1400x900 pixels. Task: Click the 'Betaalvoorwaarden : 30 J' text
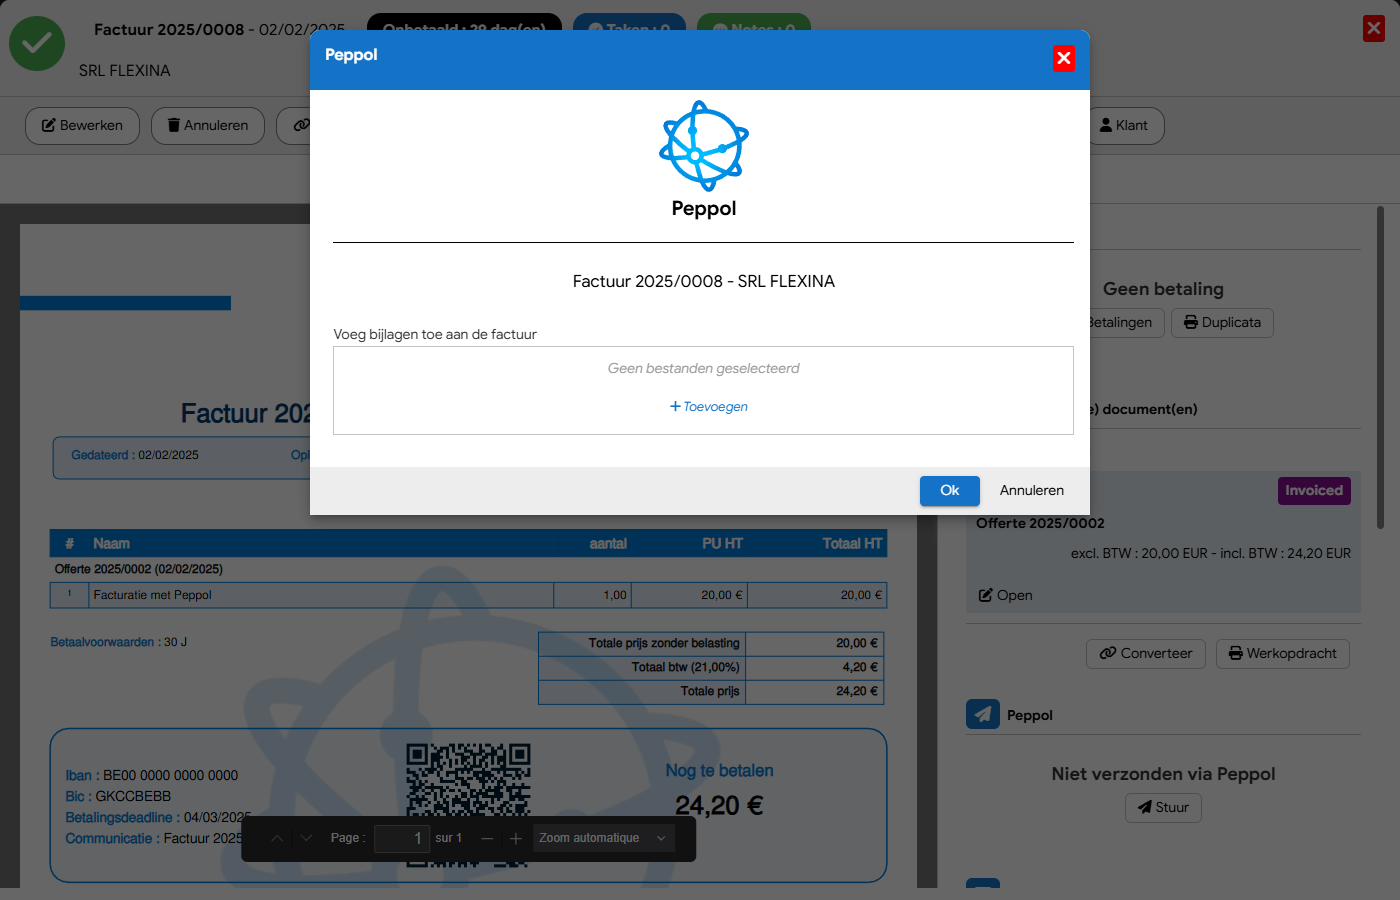[x=119, y=642]
